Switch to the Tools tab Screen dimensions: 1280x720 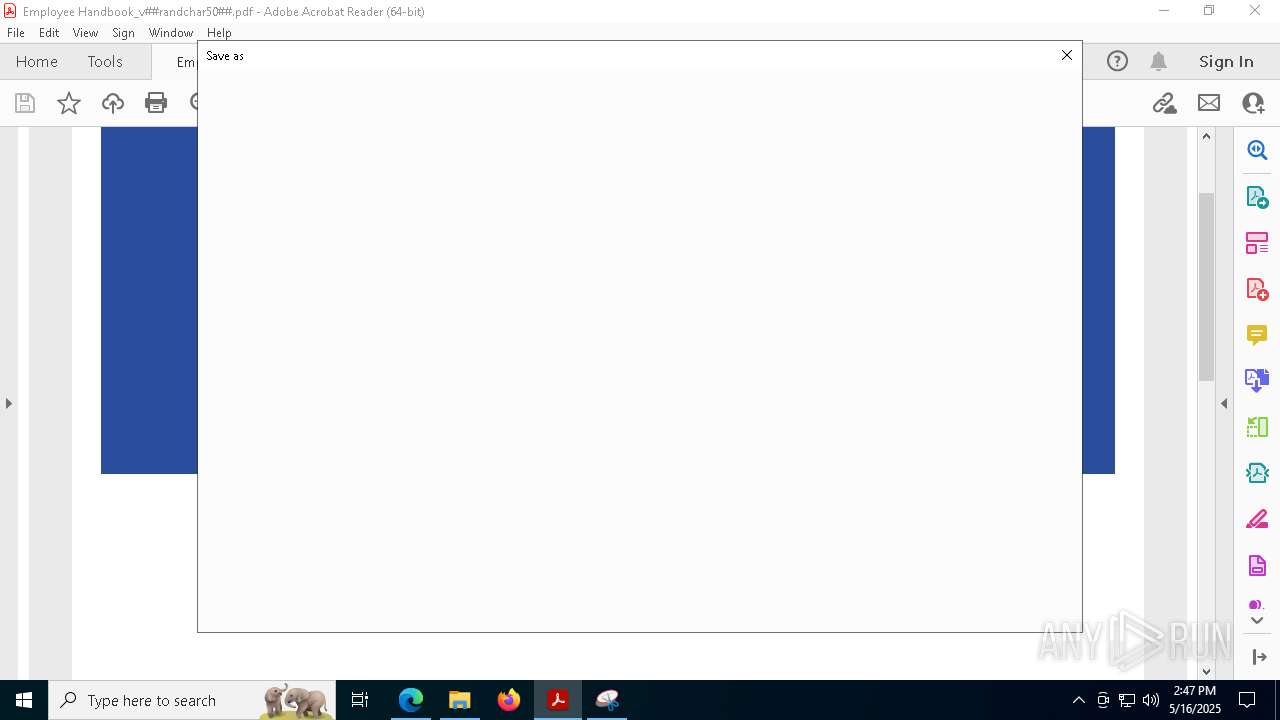click(x=105, y=61)
